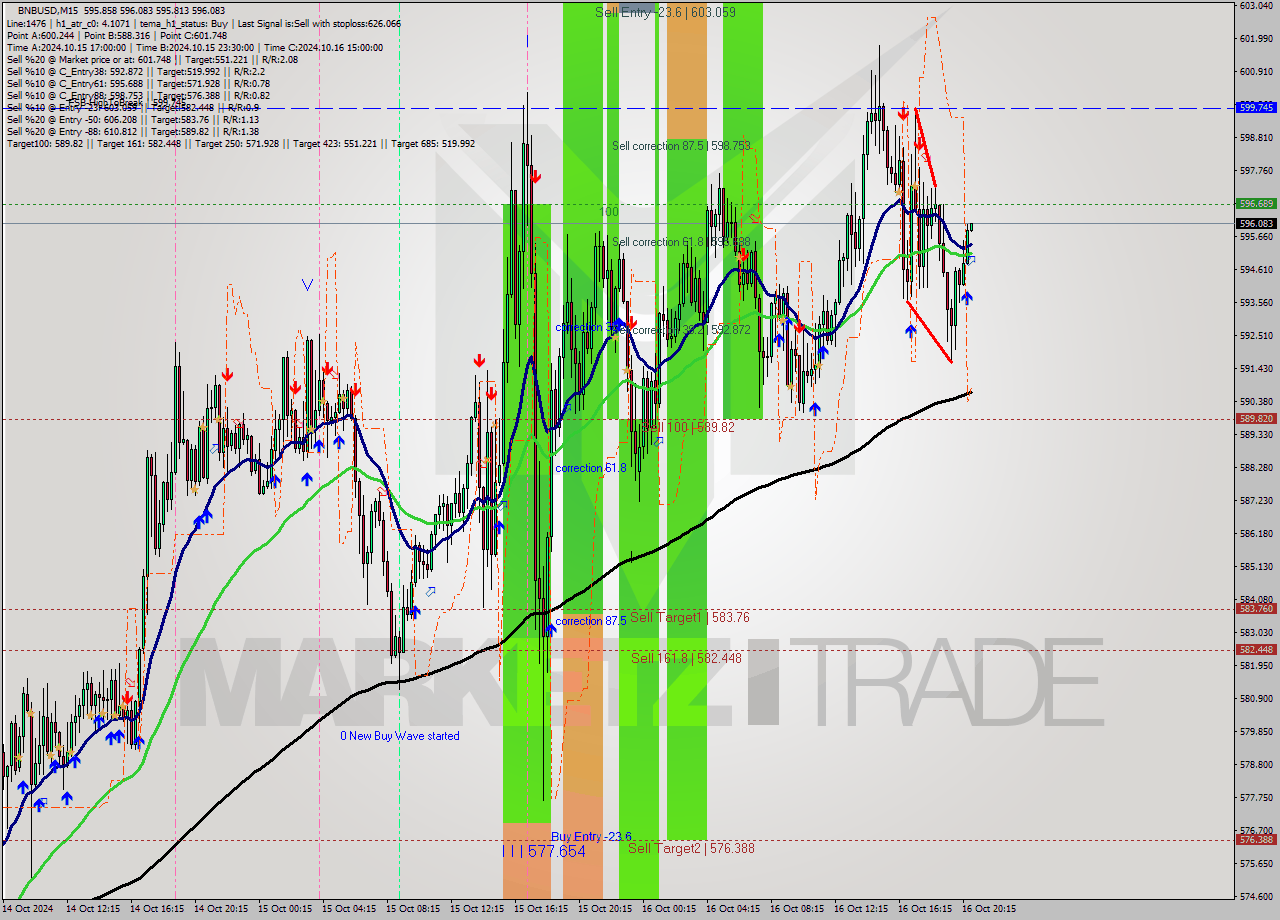Click the 'Sell Target2 | 576.388' label
Image resolution: width=1280 pixels, height=920 pixels.
[x=691, y=848]
